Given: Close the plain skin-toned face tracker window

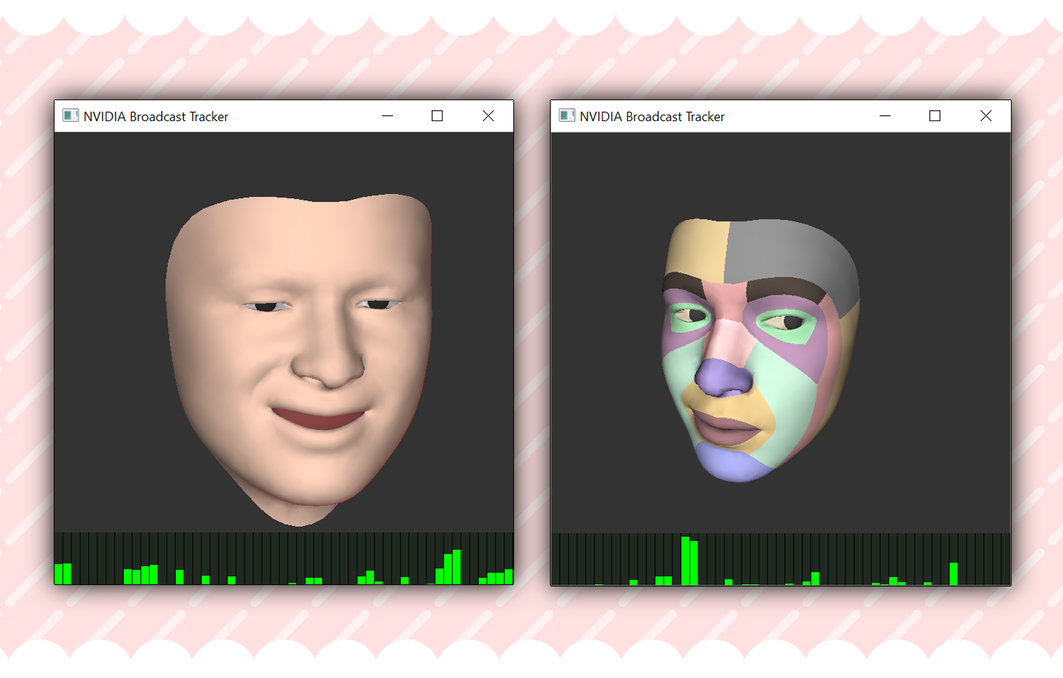Looking at the screenshot, I should [488, 116].
